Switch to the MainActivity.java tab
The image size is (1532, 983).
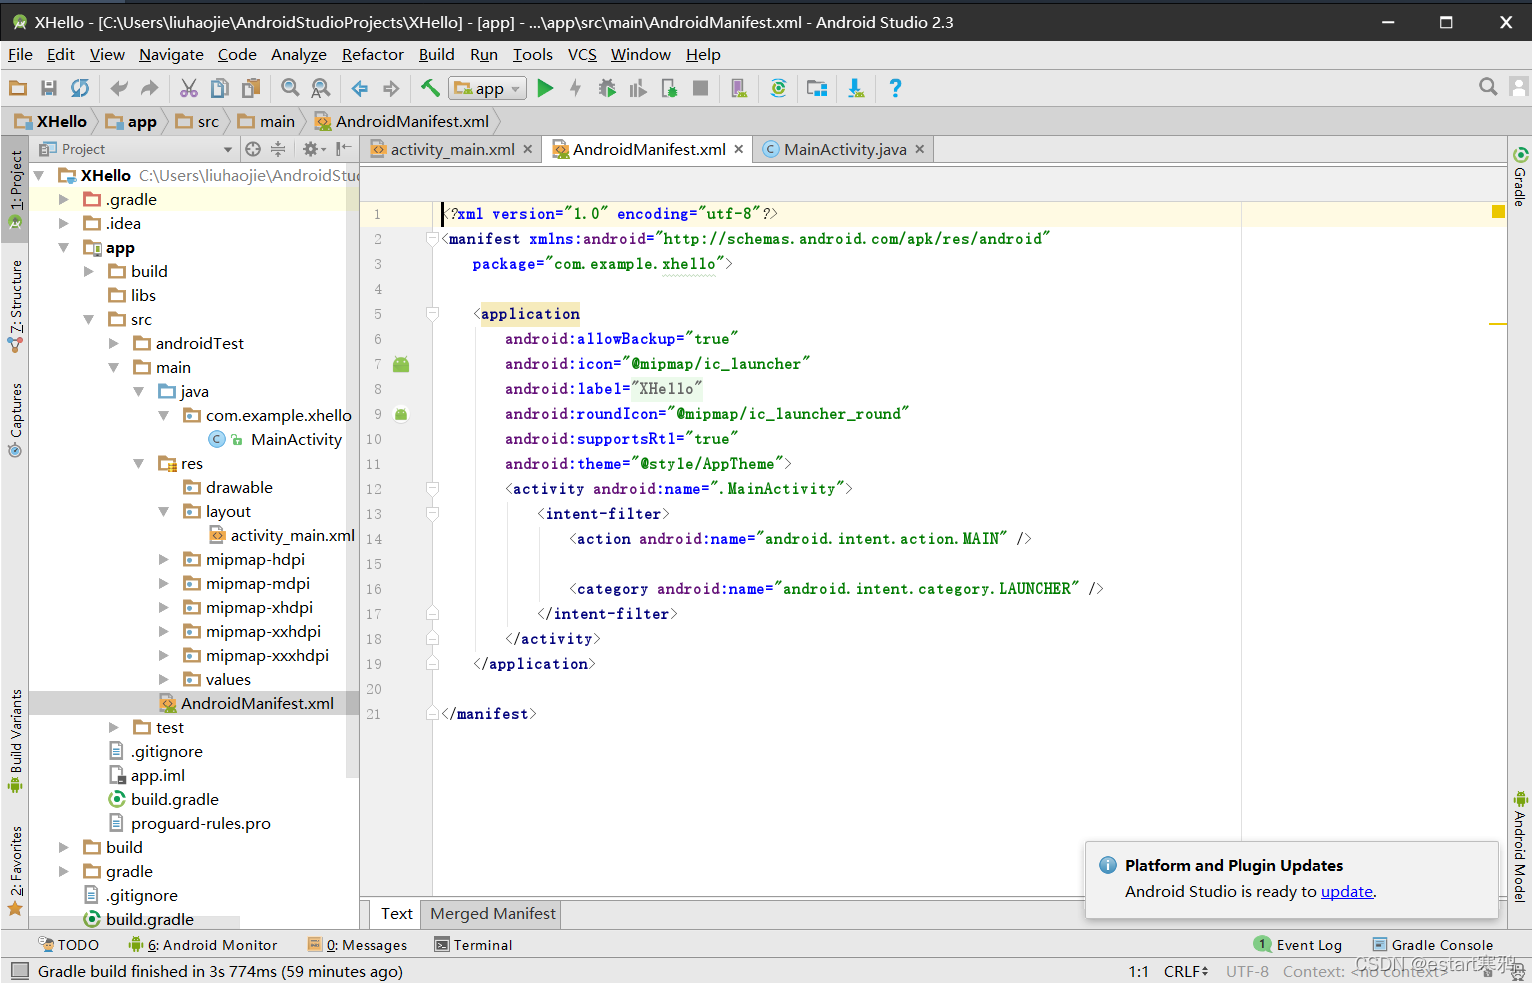tap(844, 149)
